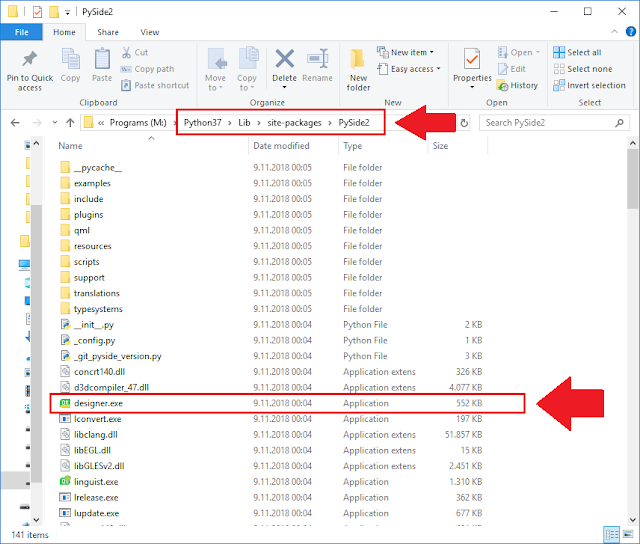Image resolution: width=640 pixels, height=544 pixels.
Task: Sort by Size column header
Action: point(440,146)
